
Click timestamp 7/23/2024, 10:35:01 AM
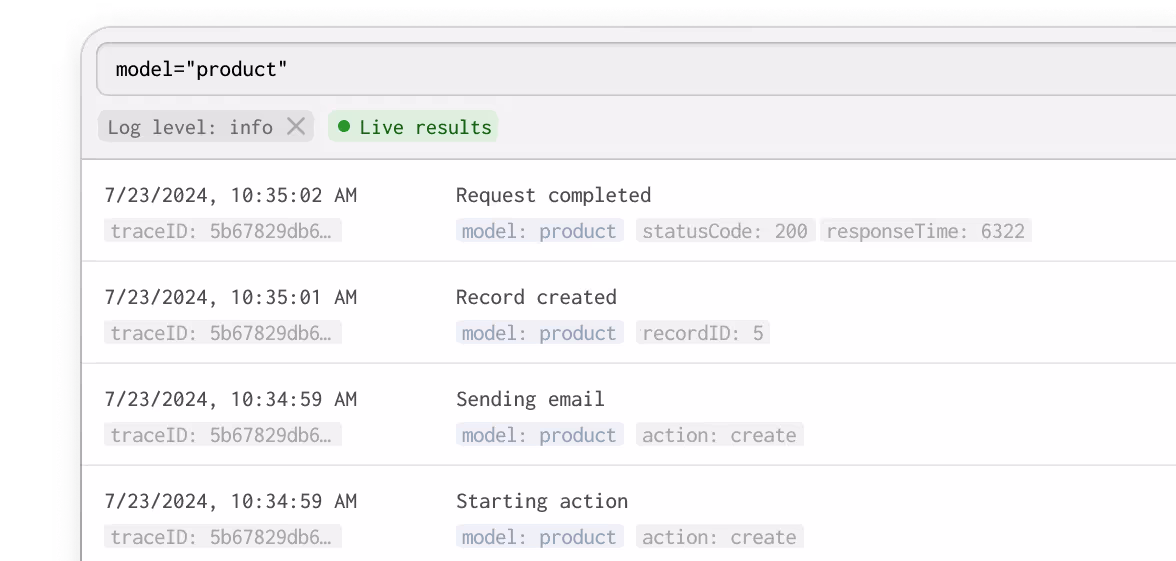[231, 298]
